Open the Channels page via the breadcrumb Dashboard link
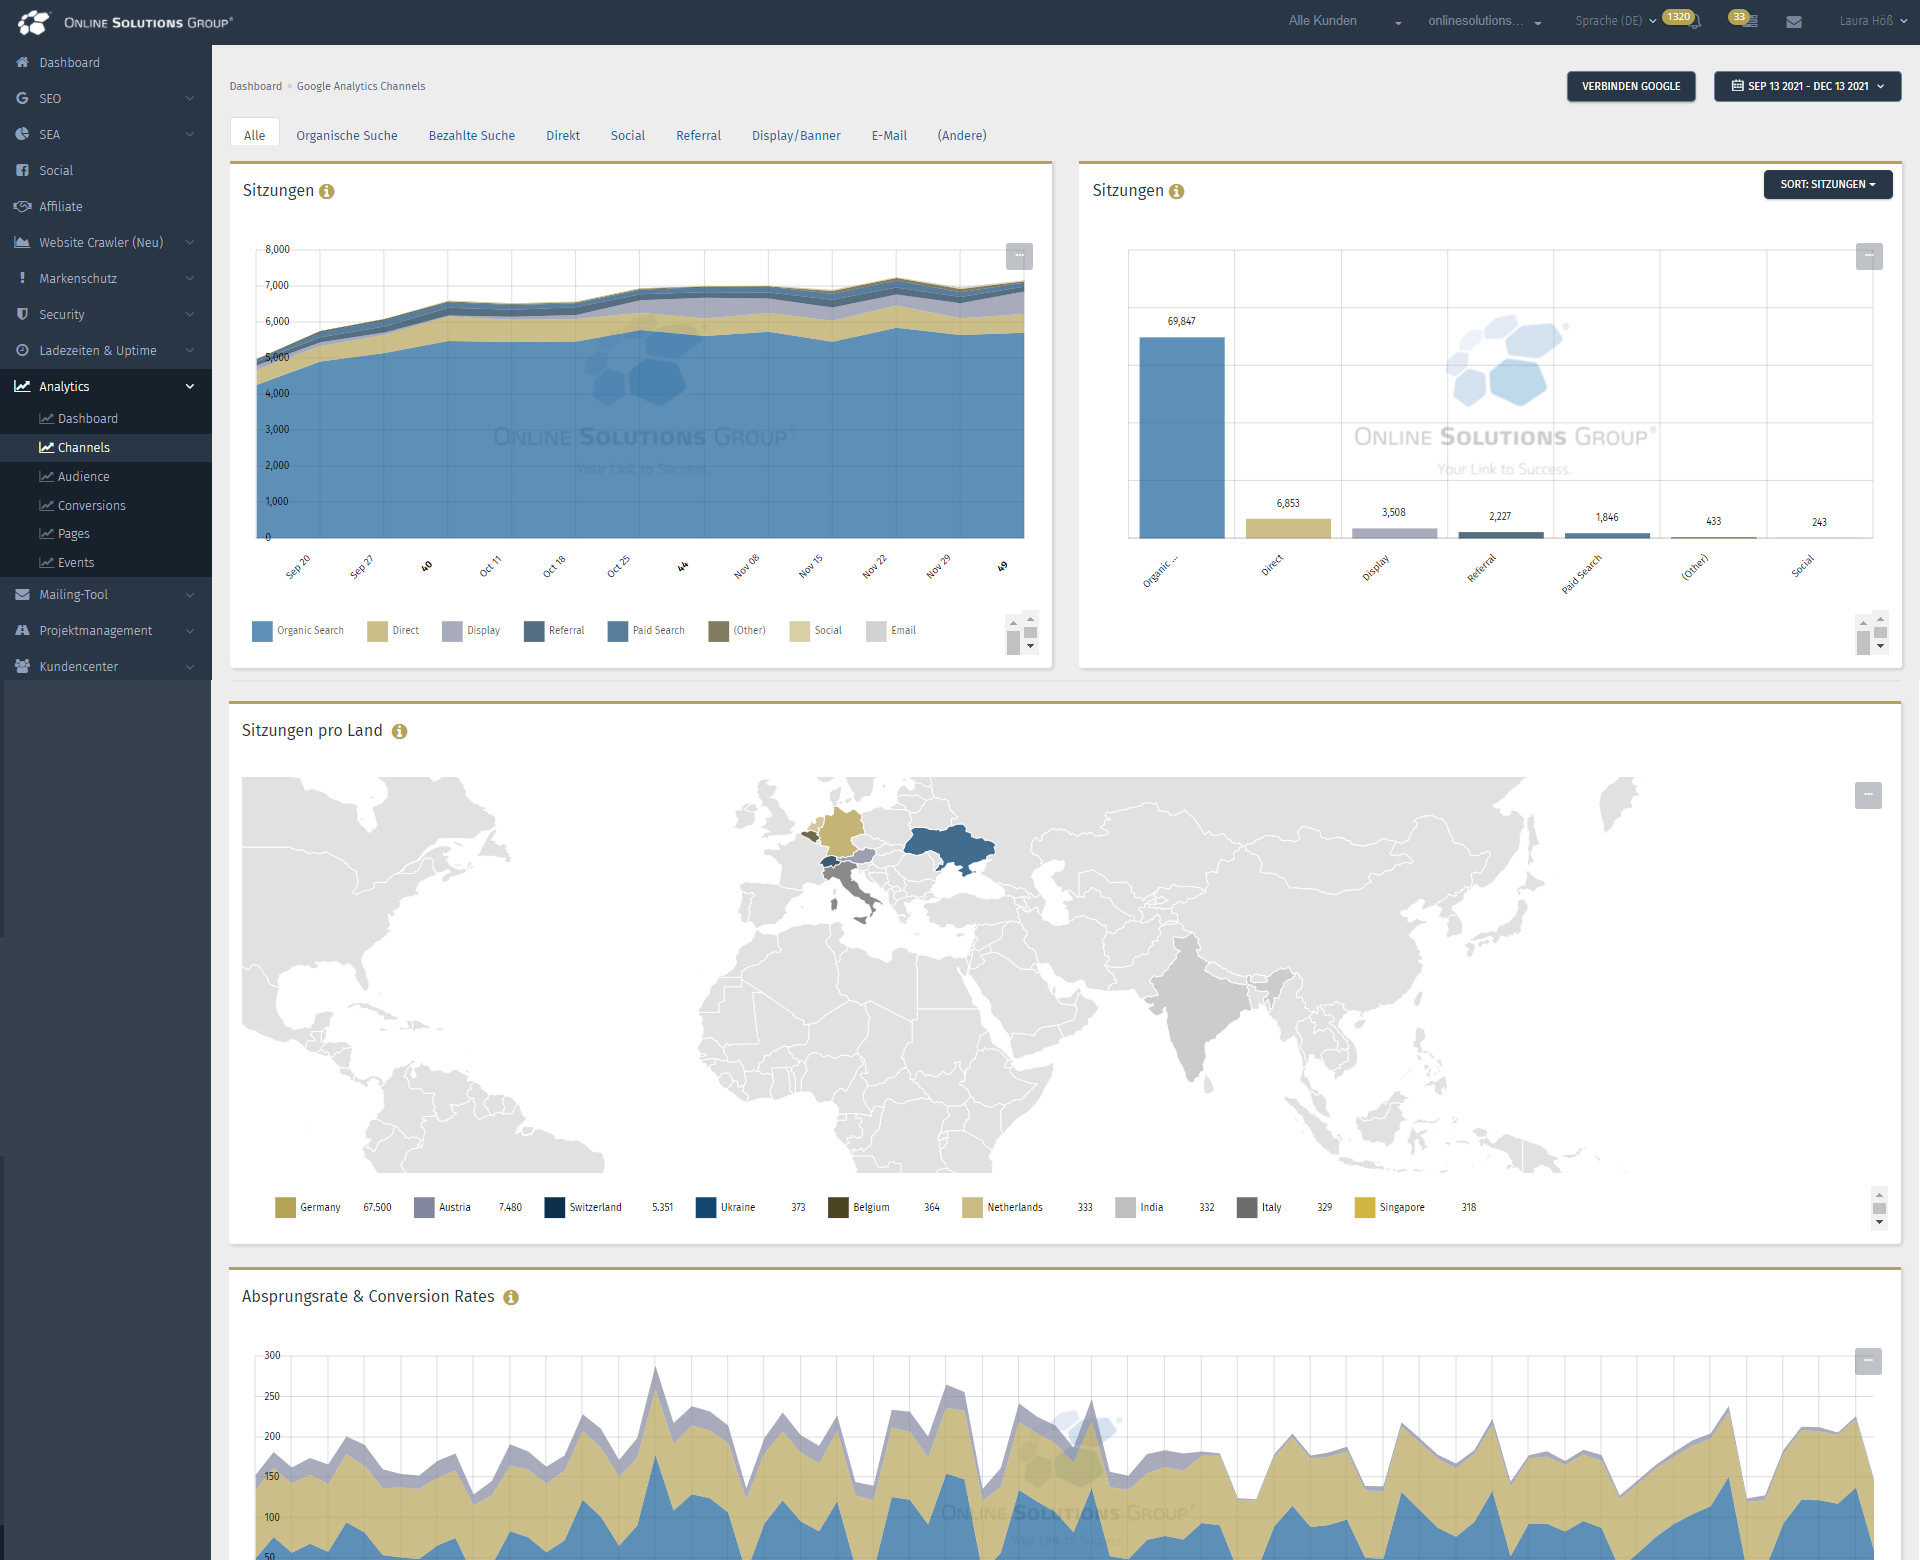Image resolution: width=1920 pixels, height=1560 pixels. tap(256, 86)
